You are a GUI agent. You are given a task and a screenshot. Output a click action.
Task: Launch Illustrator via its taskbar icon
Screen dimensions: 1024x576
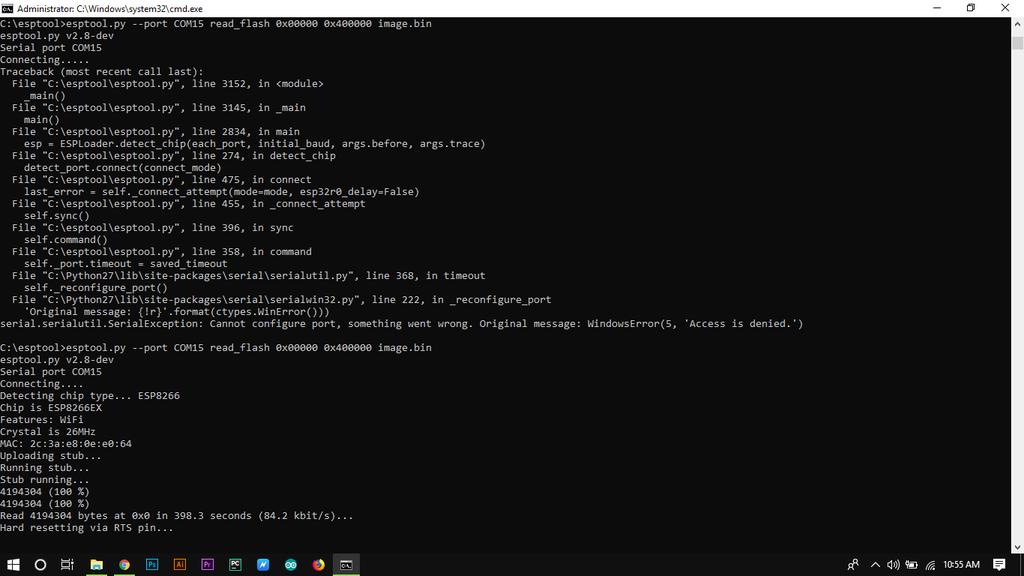180,564
